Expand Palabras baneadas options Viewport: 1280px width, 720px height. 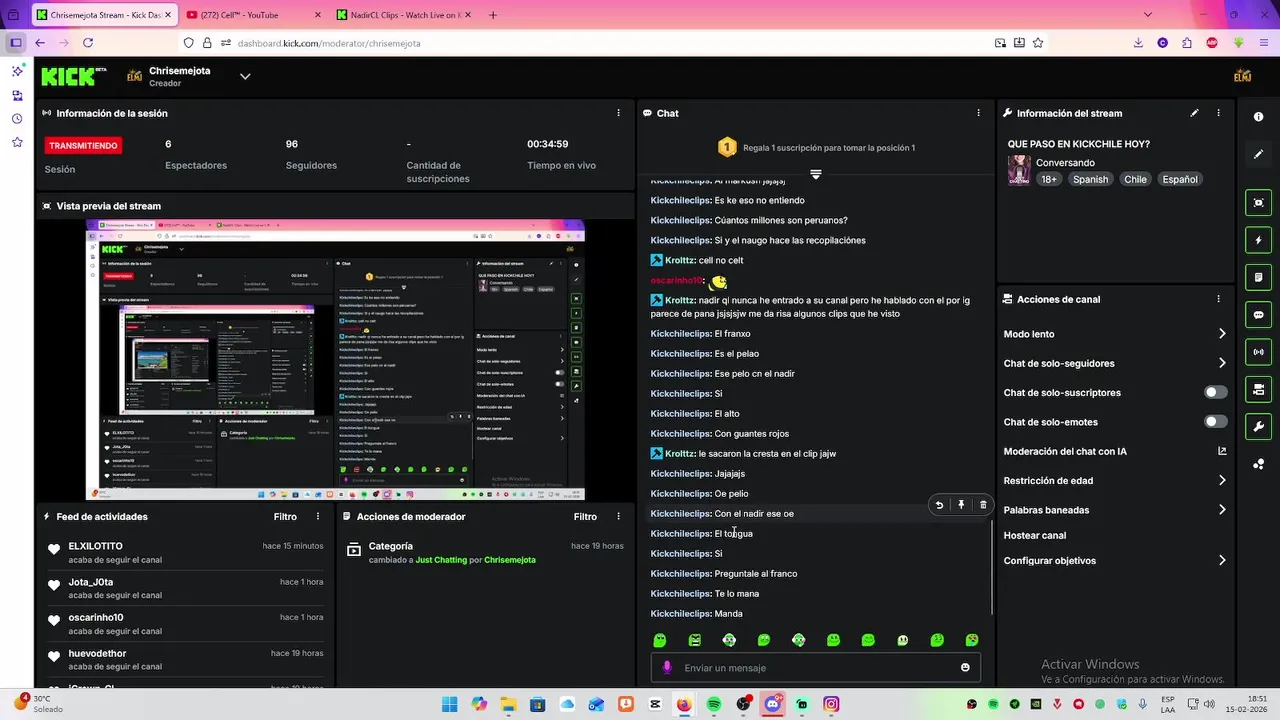pyautogui.click(x=1221, y=510)
